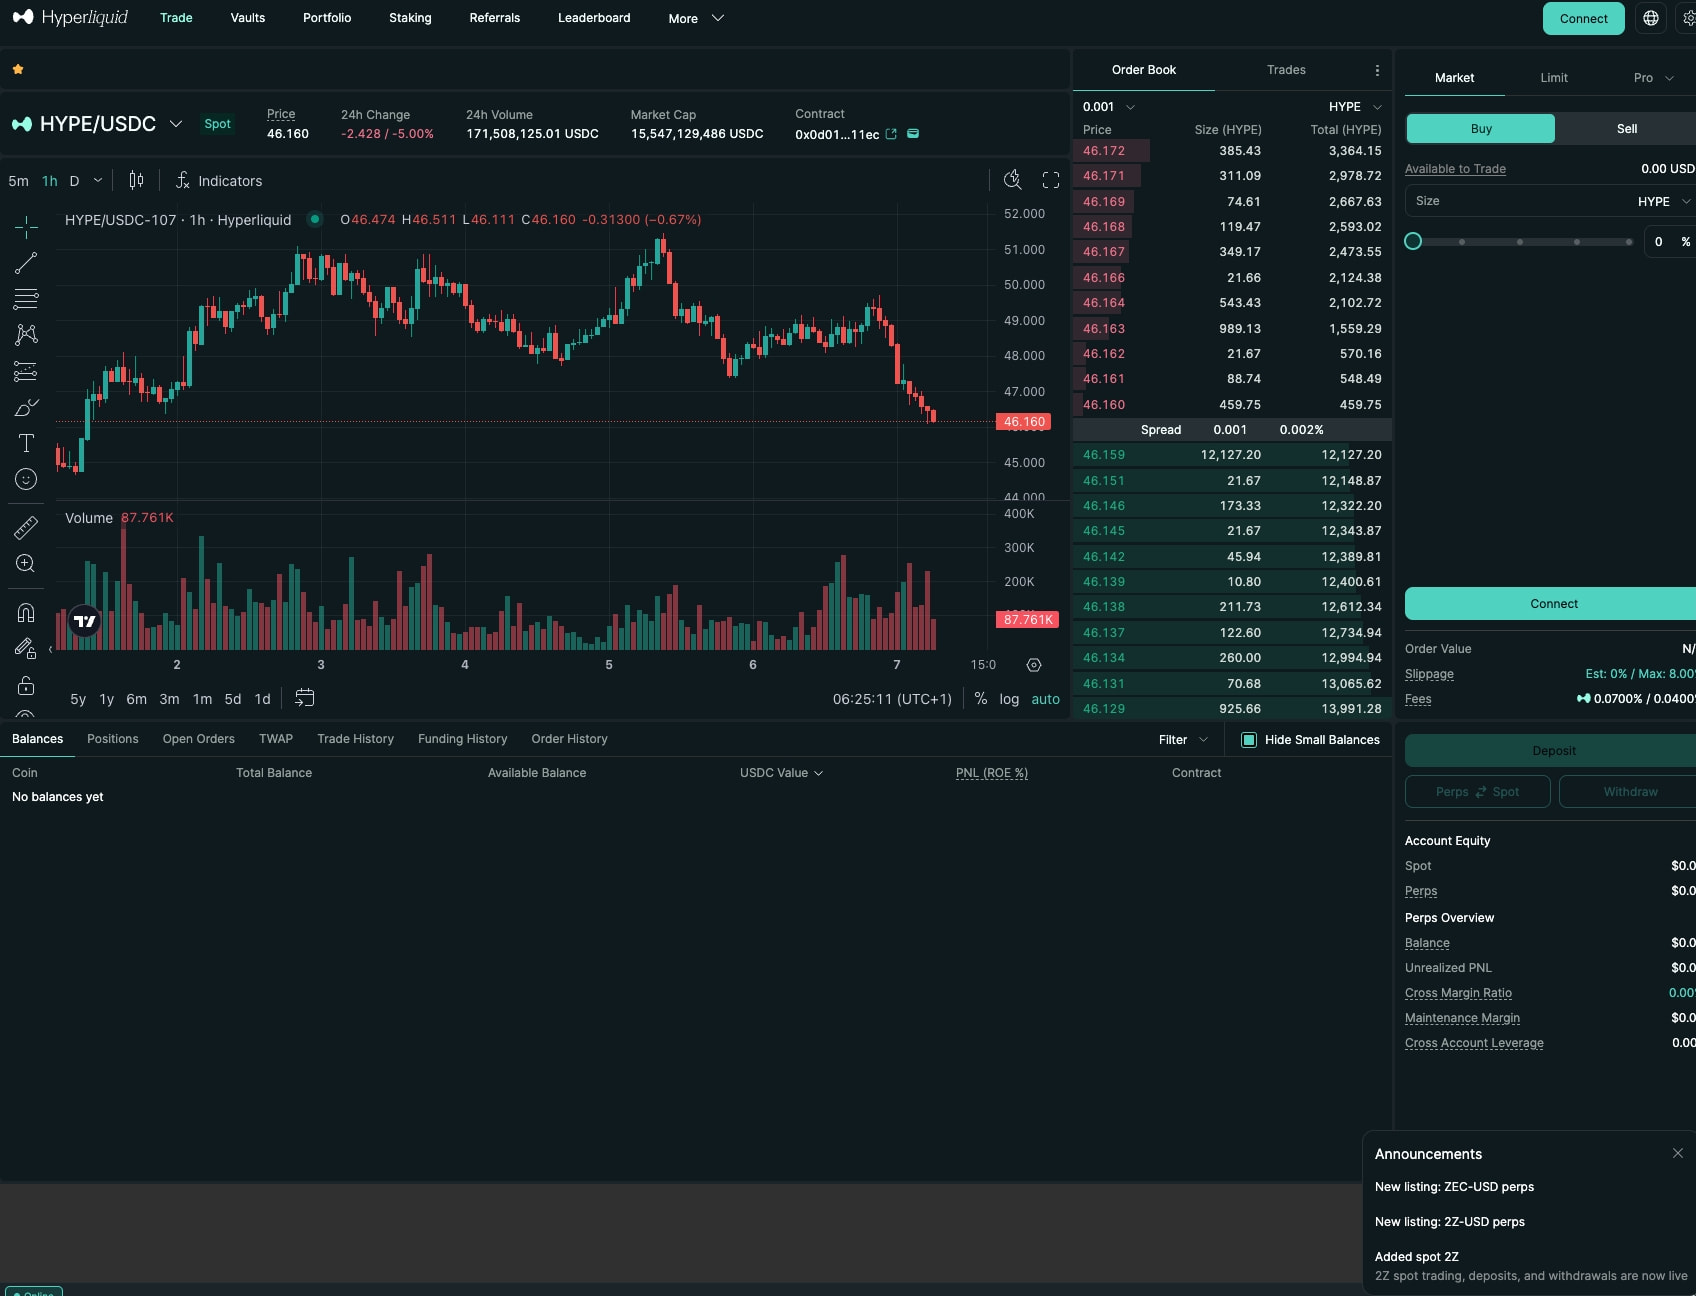The width and height of the screenshot is (1696, 1296).
Task: Click the wallet icon next to the contract
Action: [x=913, y=133]
